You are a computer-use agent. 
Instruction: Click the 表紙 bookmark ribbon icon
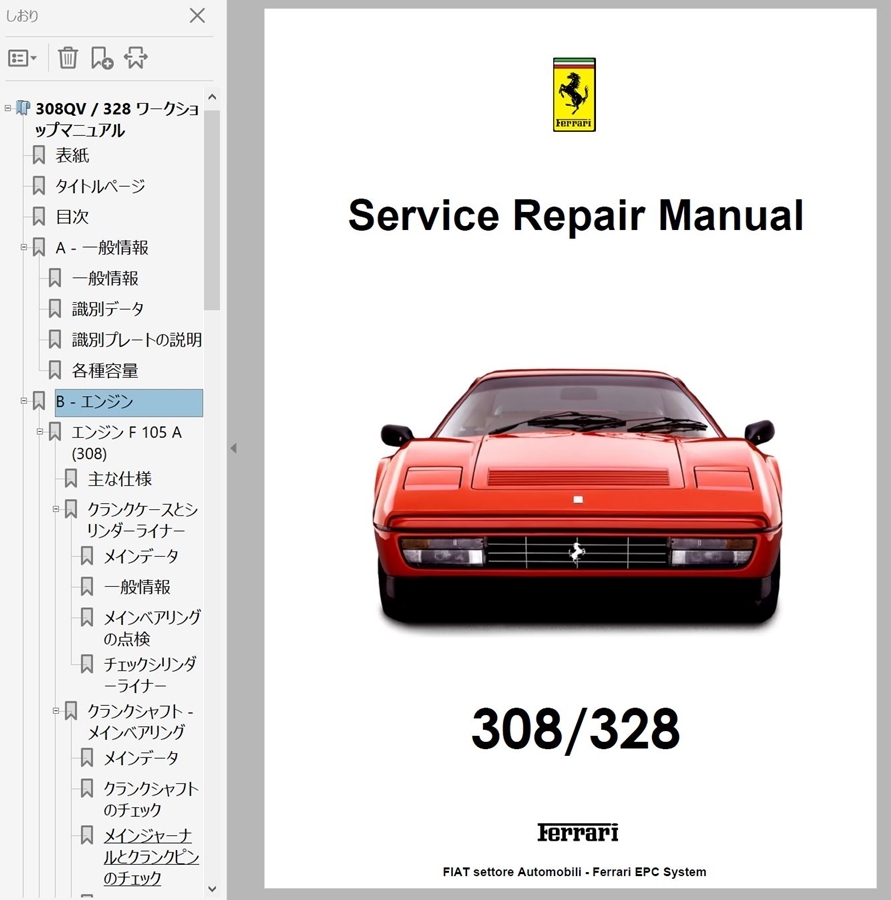pos(38,155)
